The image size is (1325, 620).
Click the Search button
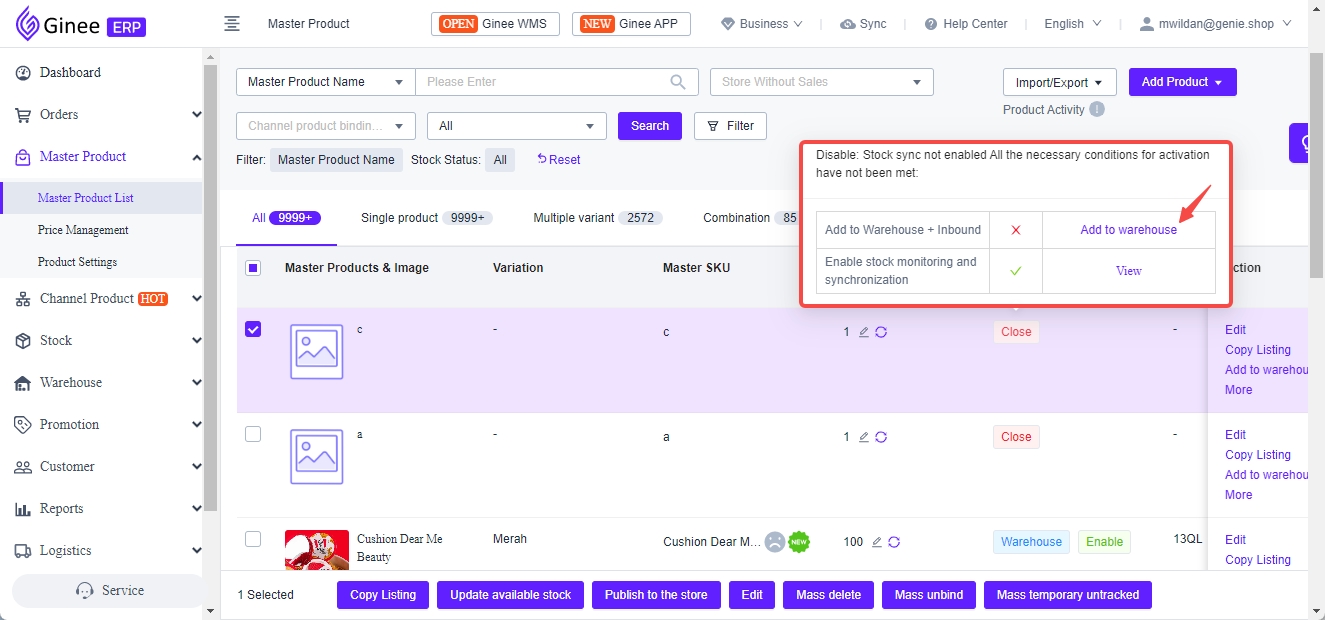pos(650,126)
